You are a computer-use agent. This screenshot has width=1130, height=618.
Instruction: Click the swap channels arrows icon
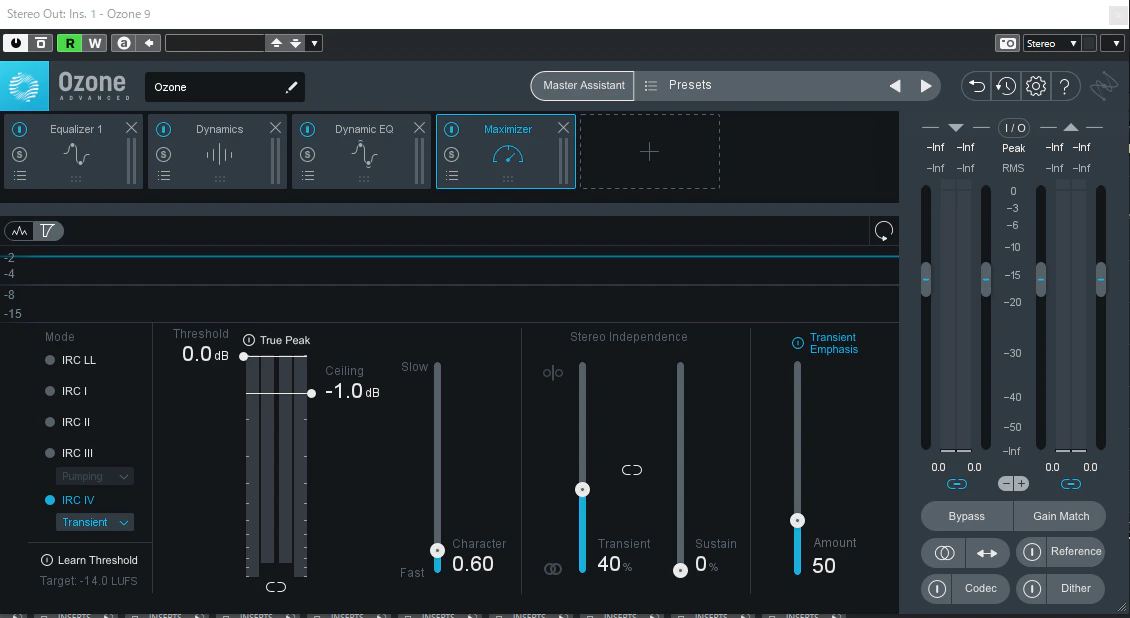pyautogui.click(x=987, y=553)
